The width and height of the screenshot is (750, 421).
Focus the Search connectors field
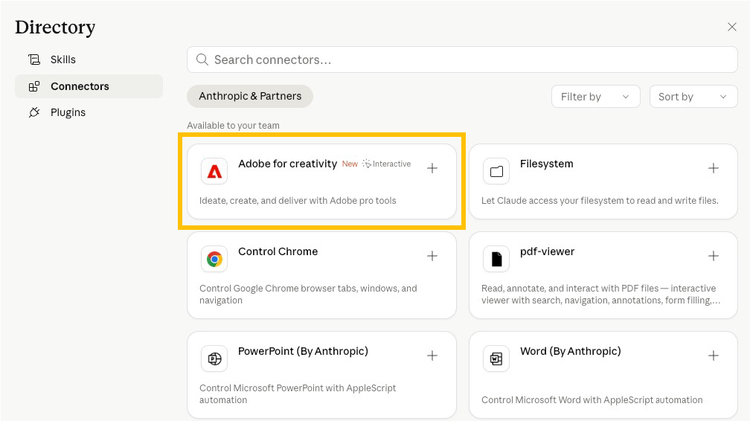[x=462, y=60]
